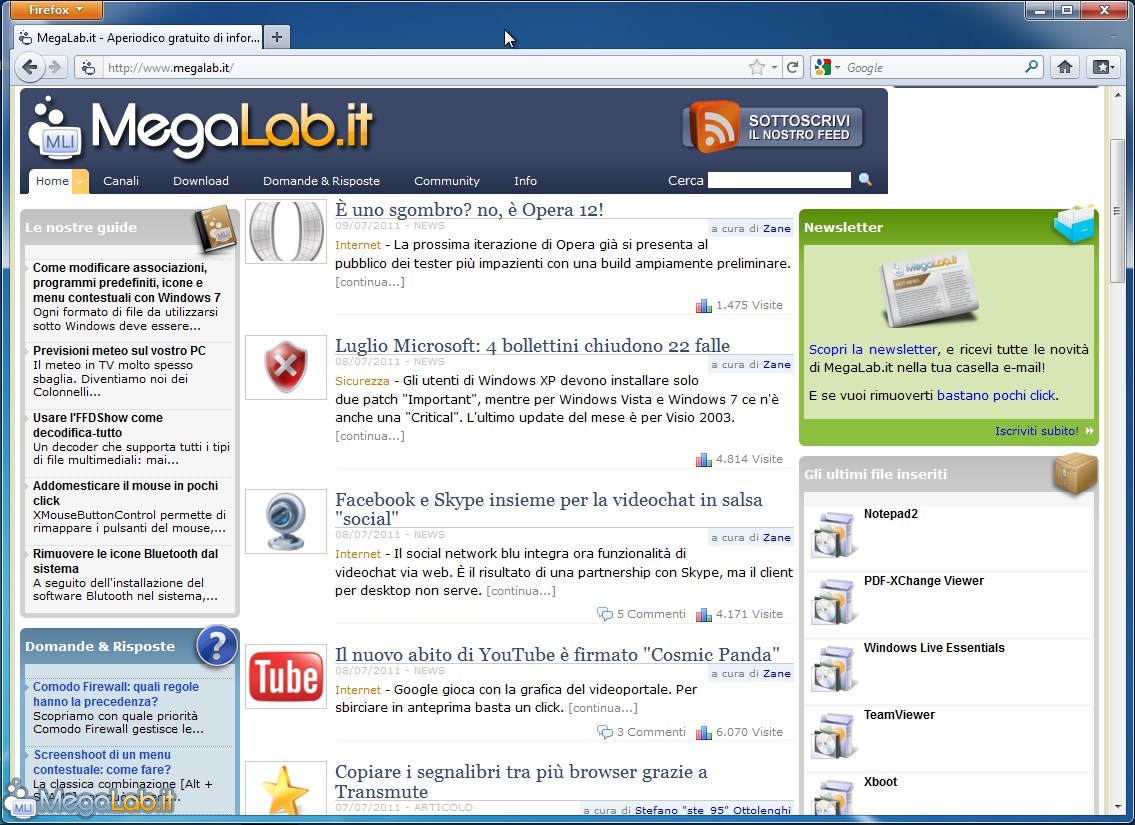The height and width of the screenshot is (825, 1135).
Task: Open the Domande & Risposte menu item
Action: tap(321, 181)
